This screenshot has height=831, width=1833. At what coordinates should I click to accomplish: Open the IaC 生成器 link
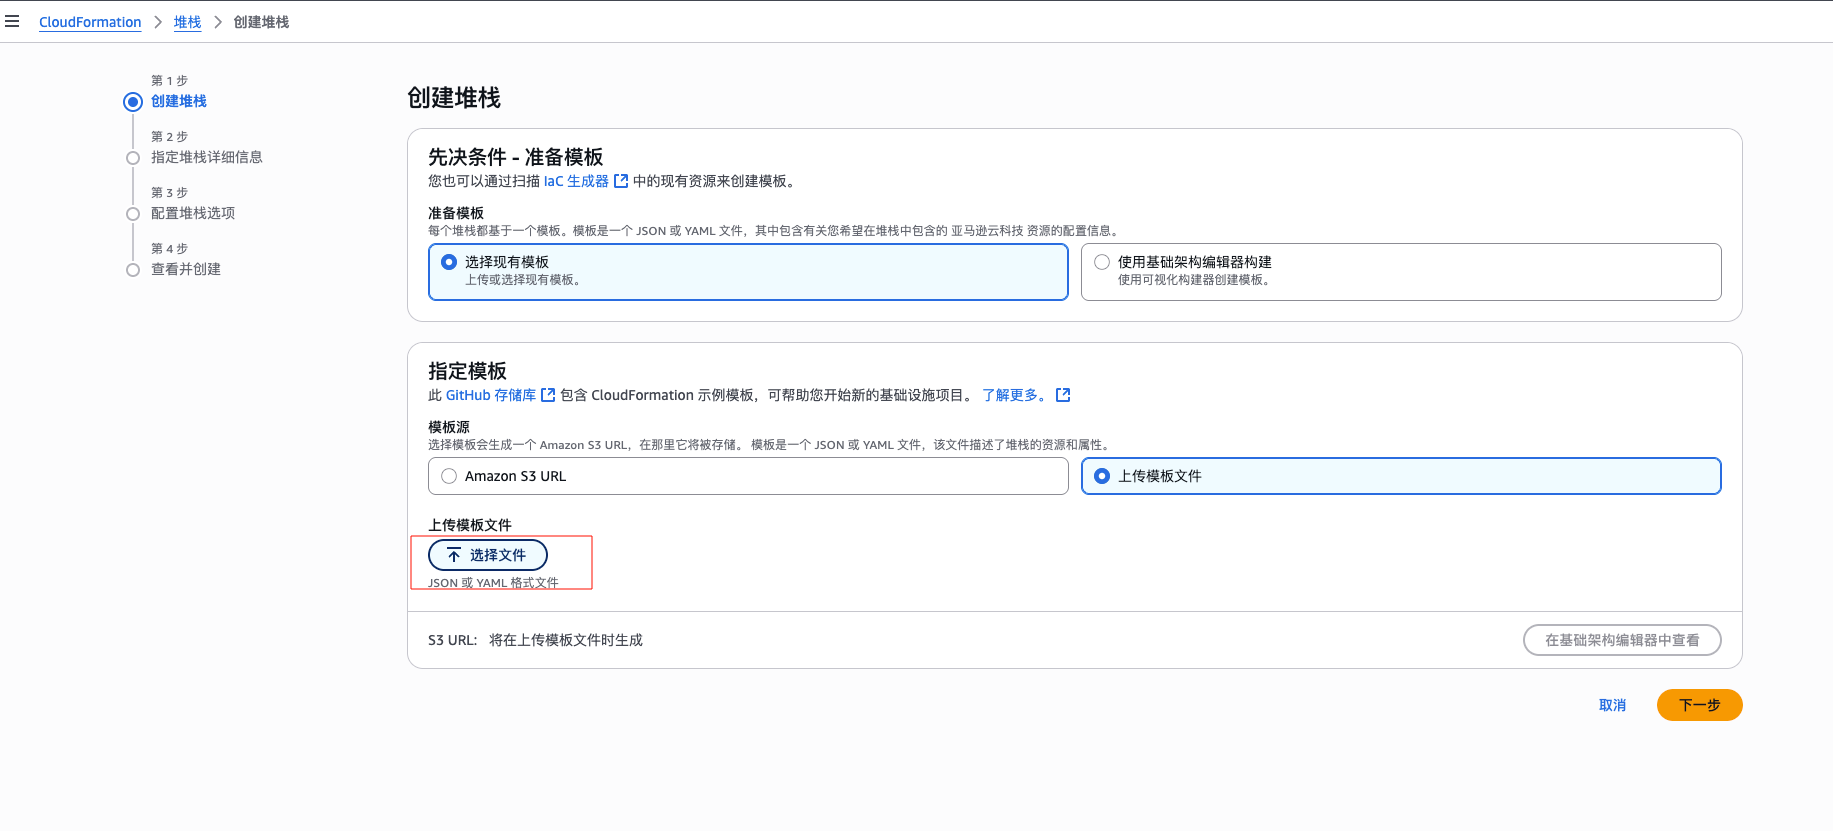coord(576,181)
